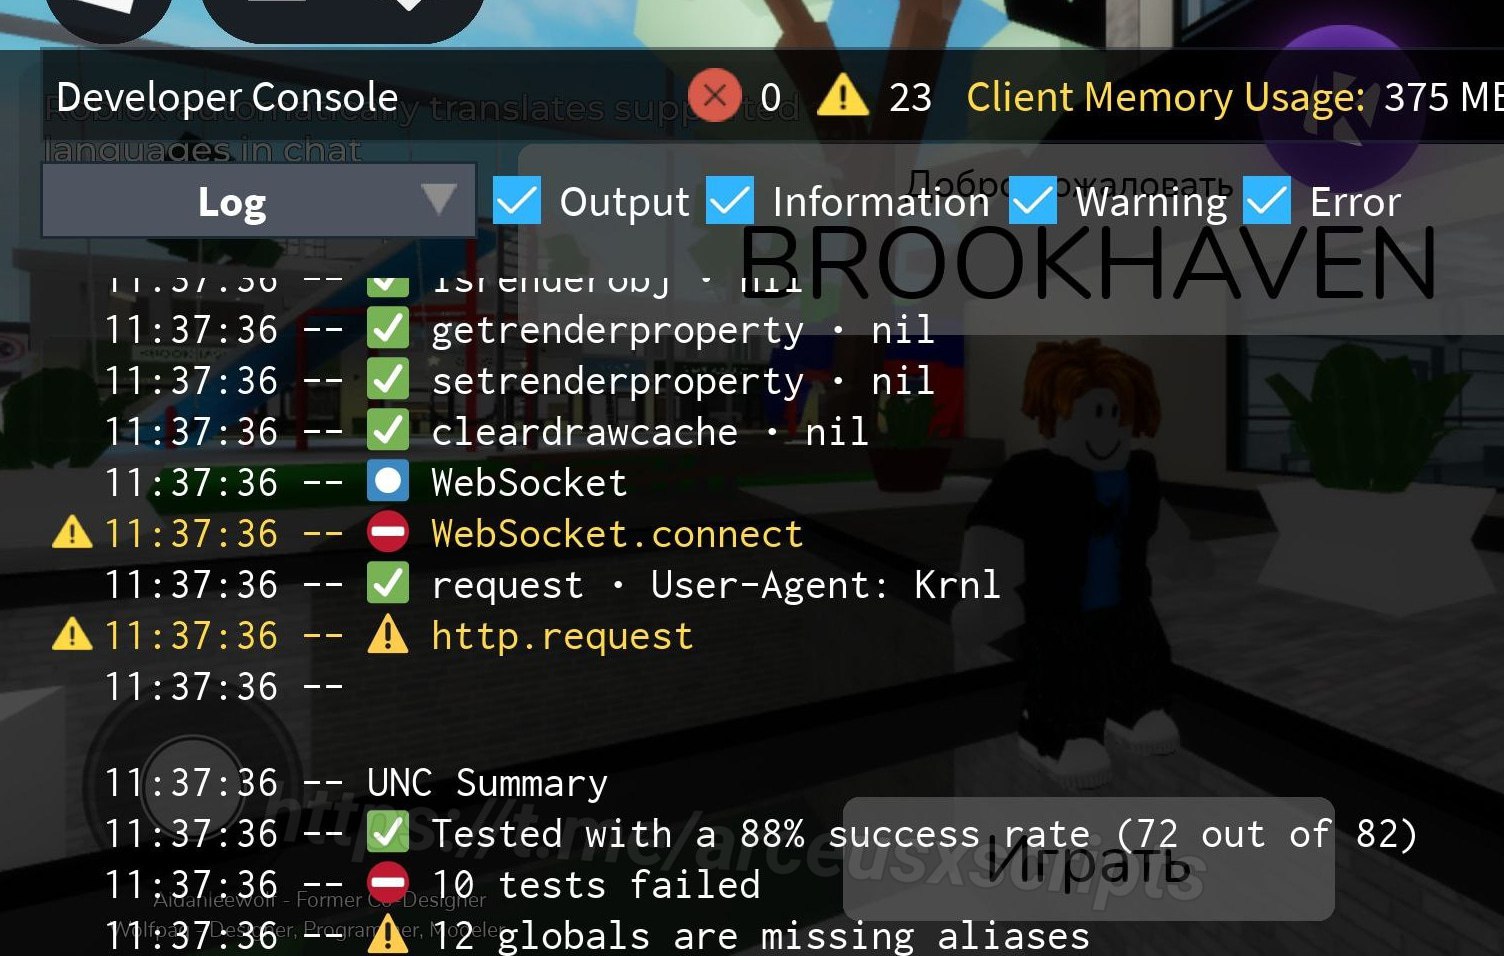Click the left-margin warning icon on http.request row

tap(72, 634)
